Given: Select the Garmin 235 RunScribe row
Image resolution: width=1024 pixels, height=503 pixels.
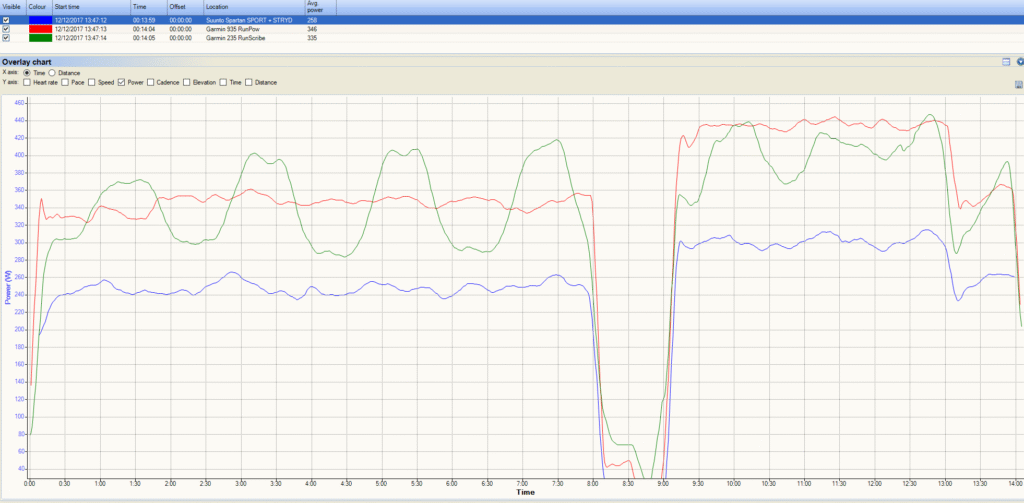Looking at the screenshot, I should tap(512, 38).
